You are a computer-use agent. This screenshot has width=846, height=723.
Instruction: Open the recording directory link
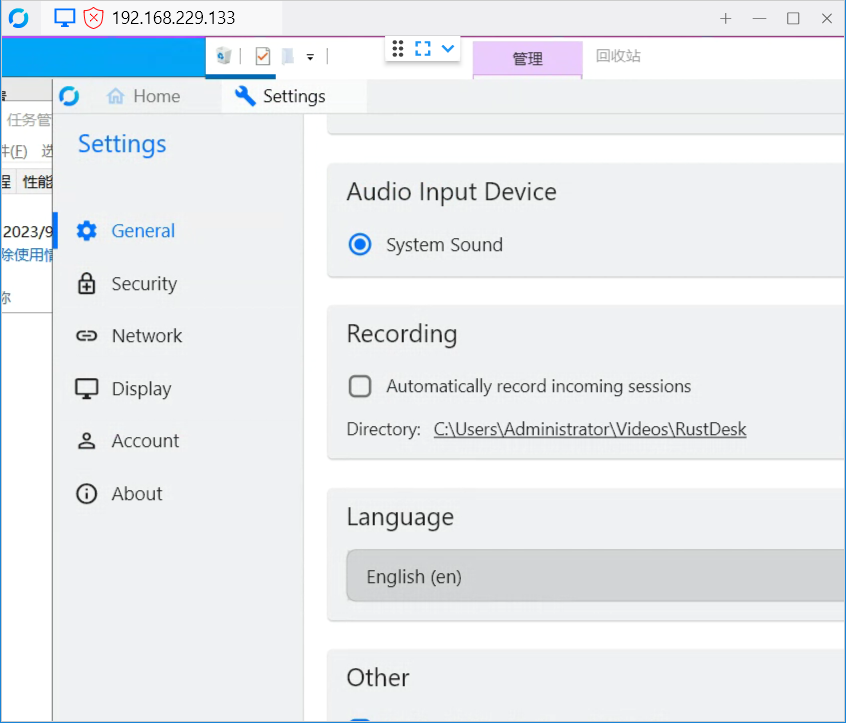click(590, 429)
